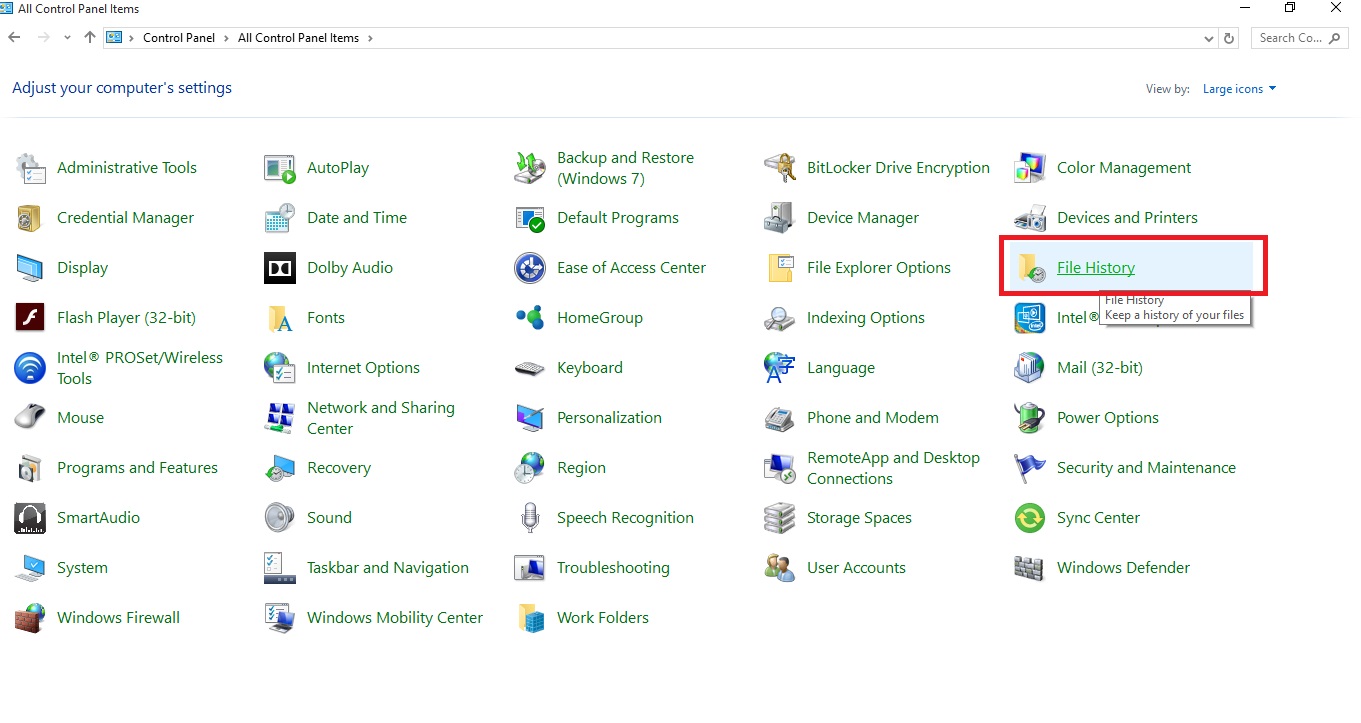Expand chevron after All Control Panel Items
The image size is (1361, 723).
[x=370, y=38]
